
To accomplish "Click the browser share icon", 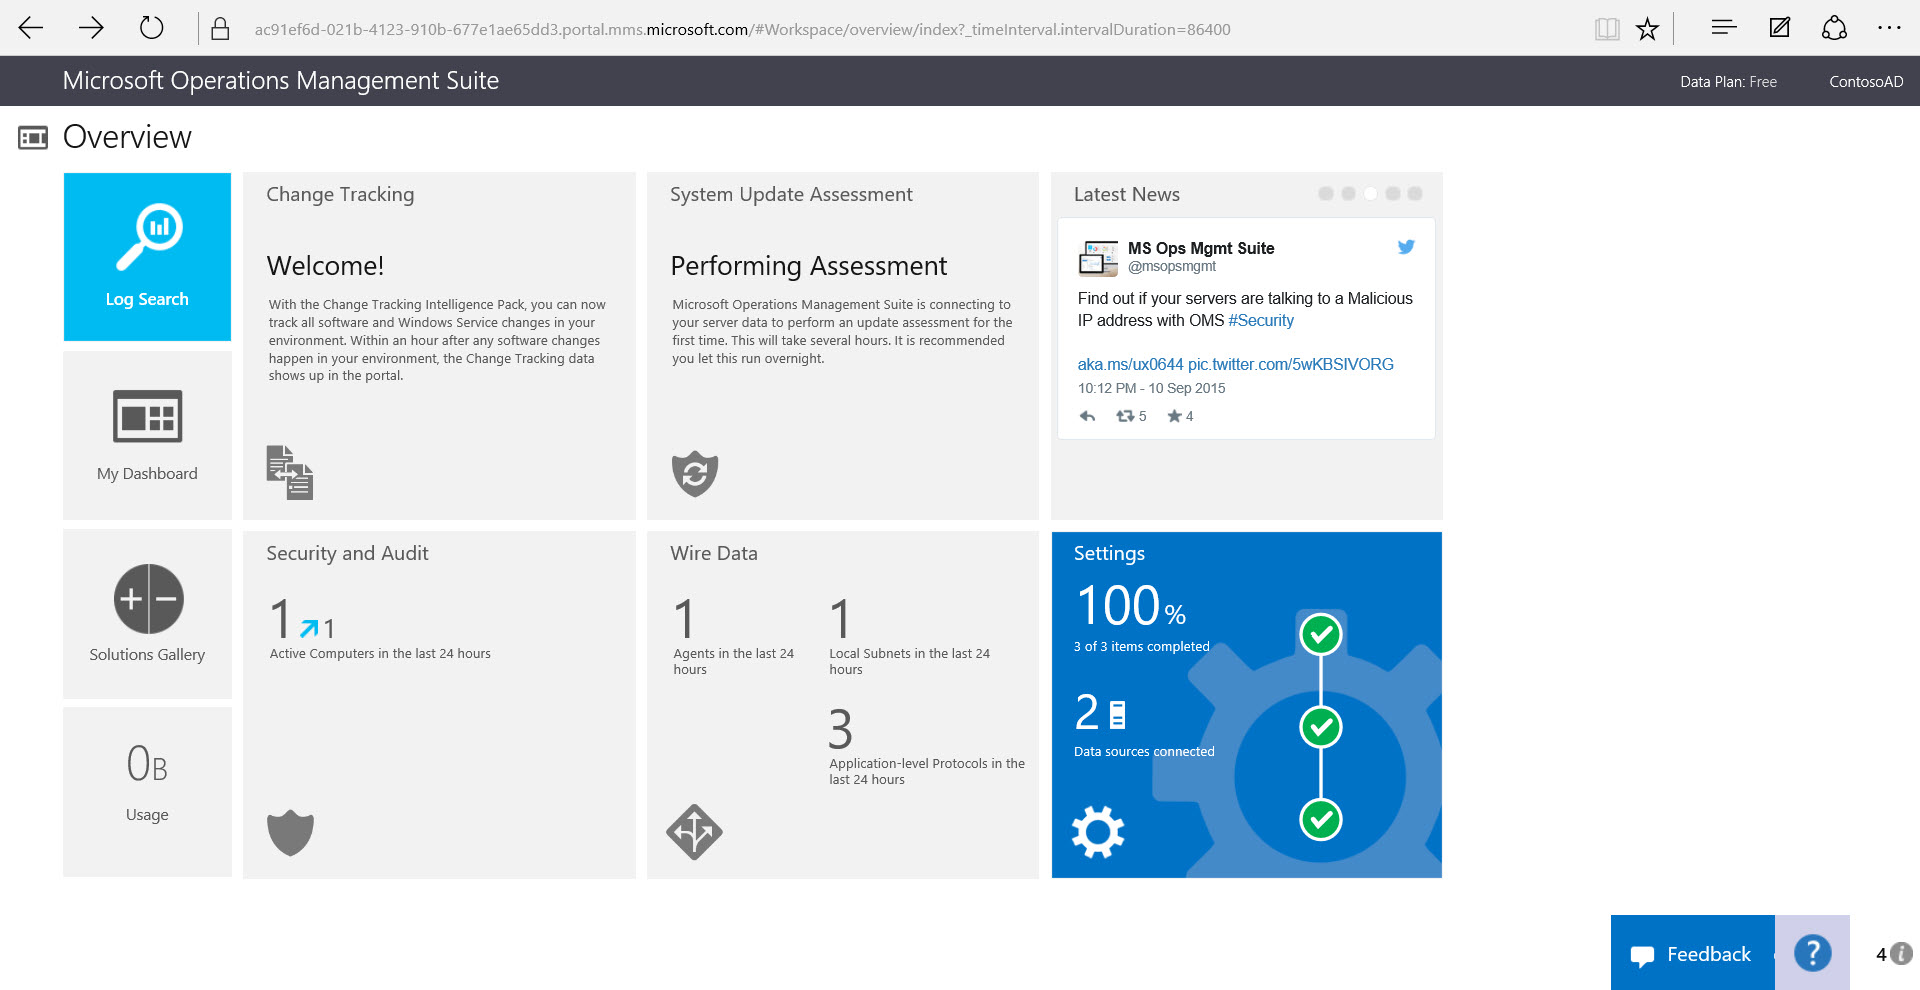I will click(1834, 28).
